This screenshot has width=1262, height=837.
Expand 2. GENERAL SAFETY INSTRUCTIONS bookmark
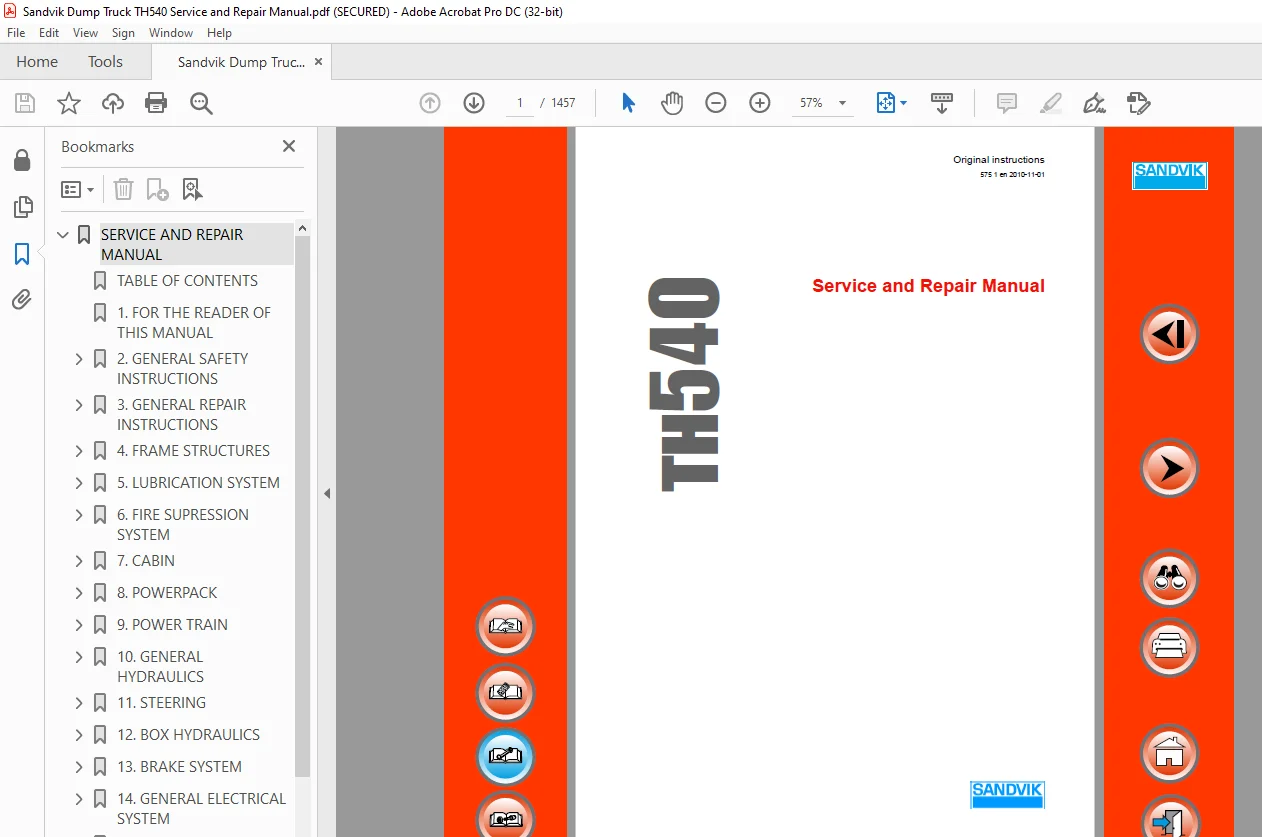click(x=79, y=359)
